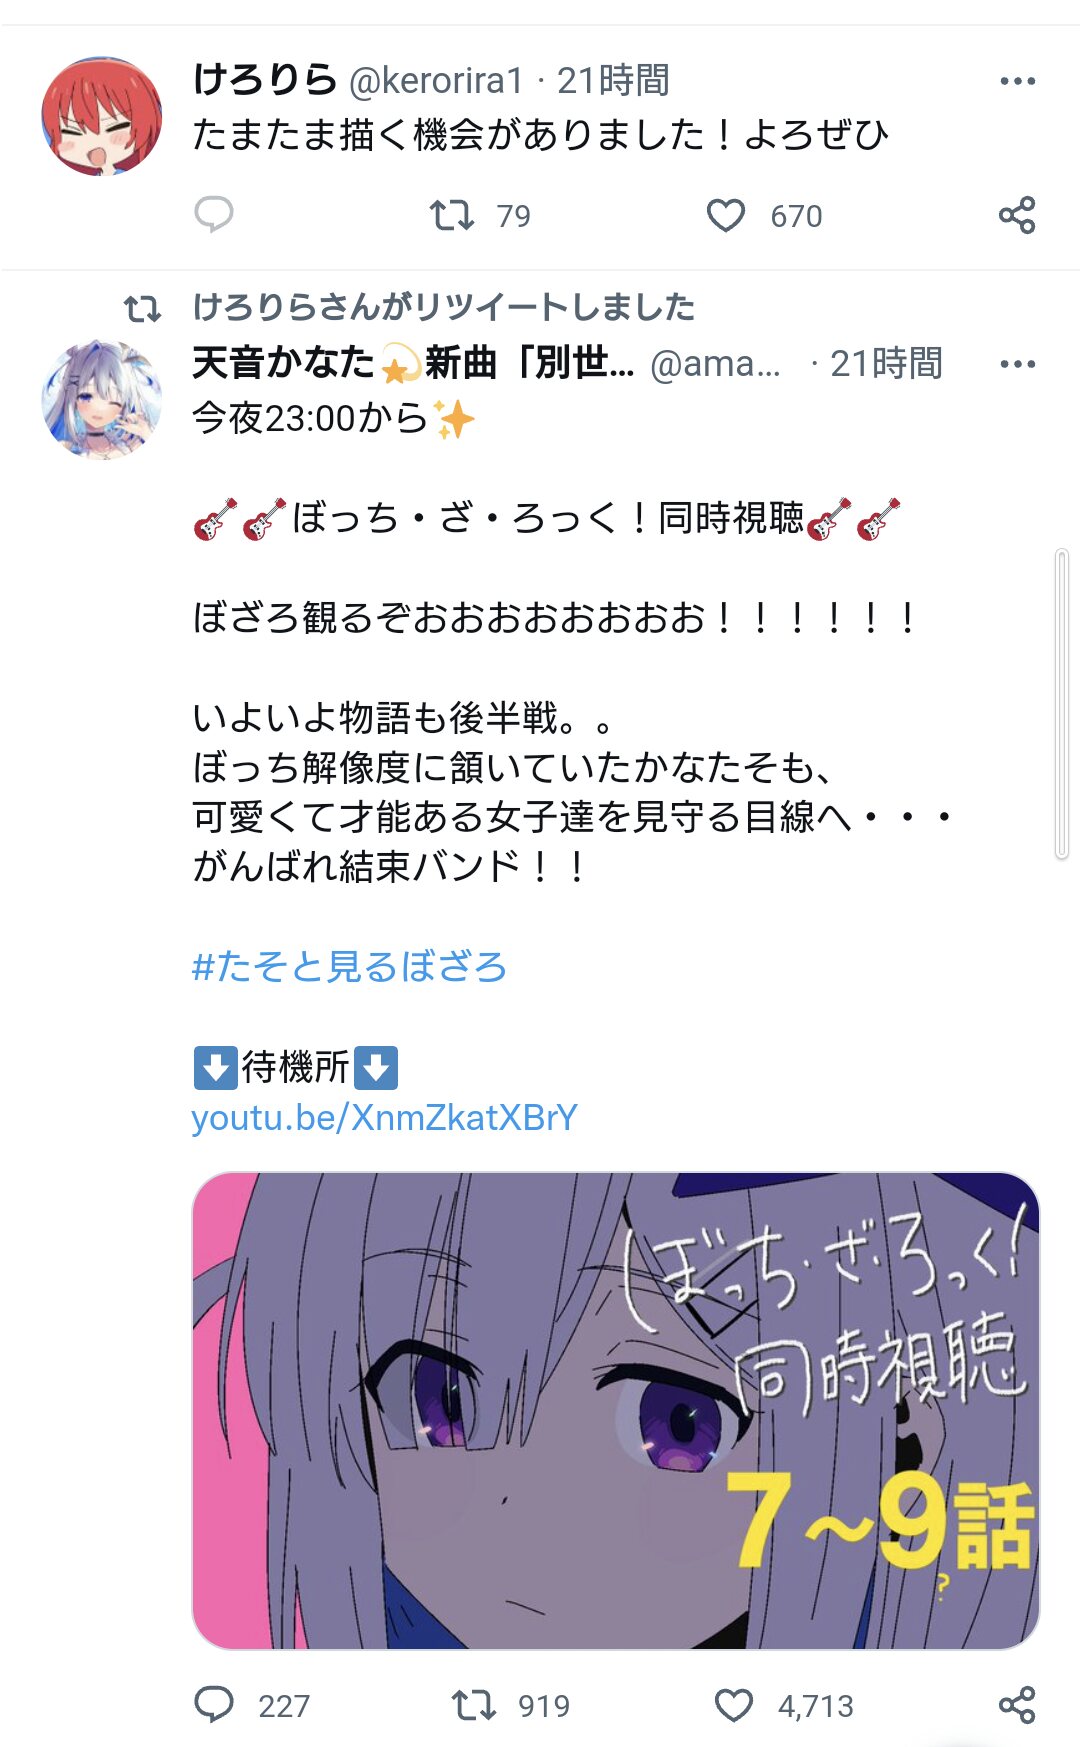Open the youtu.be/XnmZkatXBrY link
Viewport: 1080px width, 1747px height.
point(385,1117)
